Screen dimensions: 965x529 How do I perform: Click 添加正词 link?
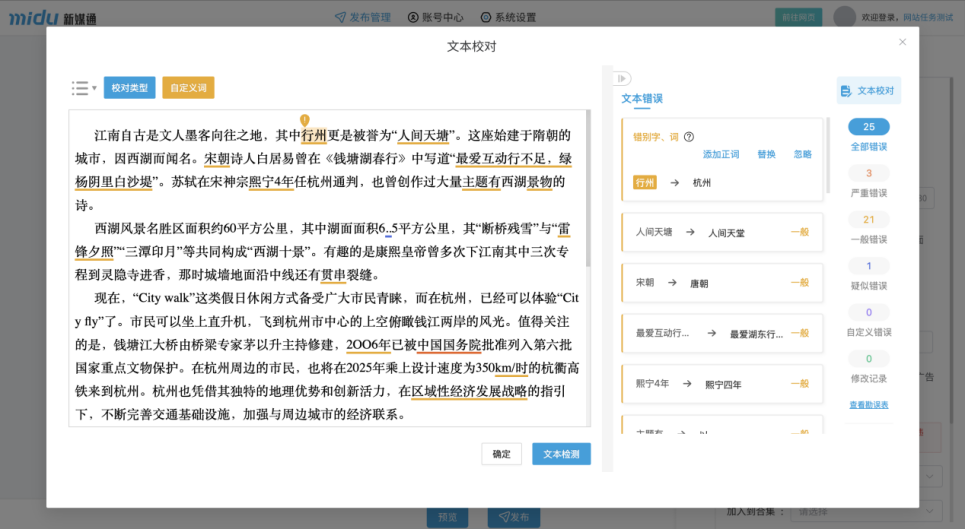click(721, 154)
